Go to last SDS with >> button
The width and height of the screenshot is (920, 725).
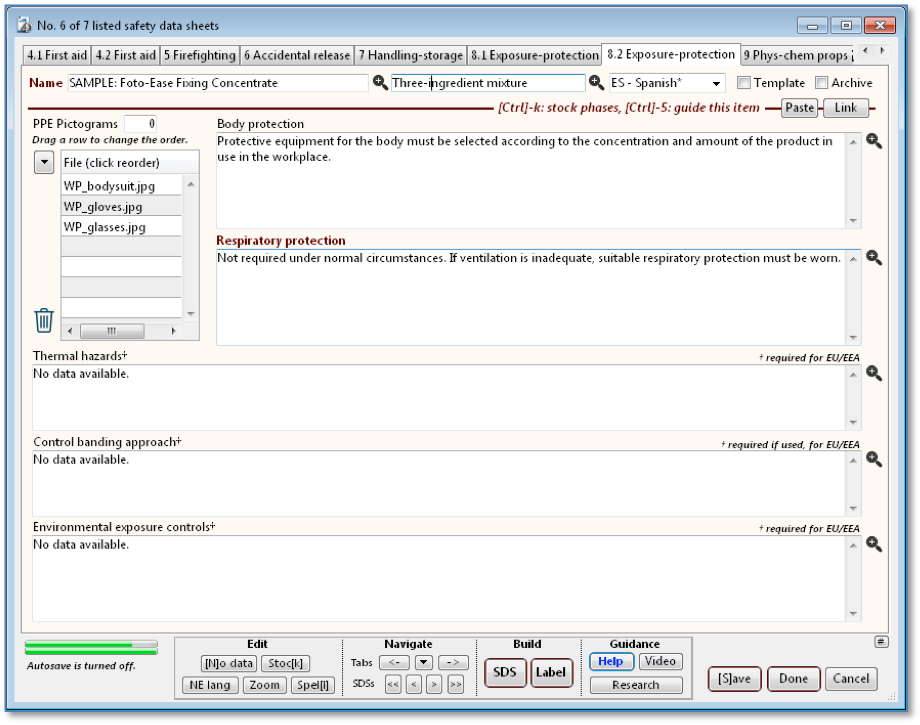[455, 684]
